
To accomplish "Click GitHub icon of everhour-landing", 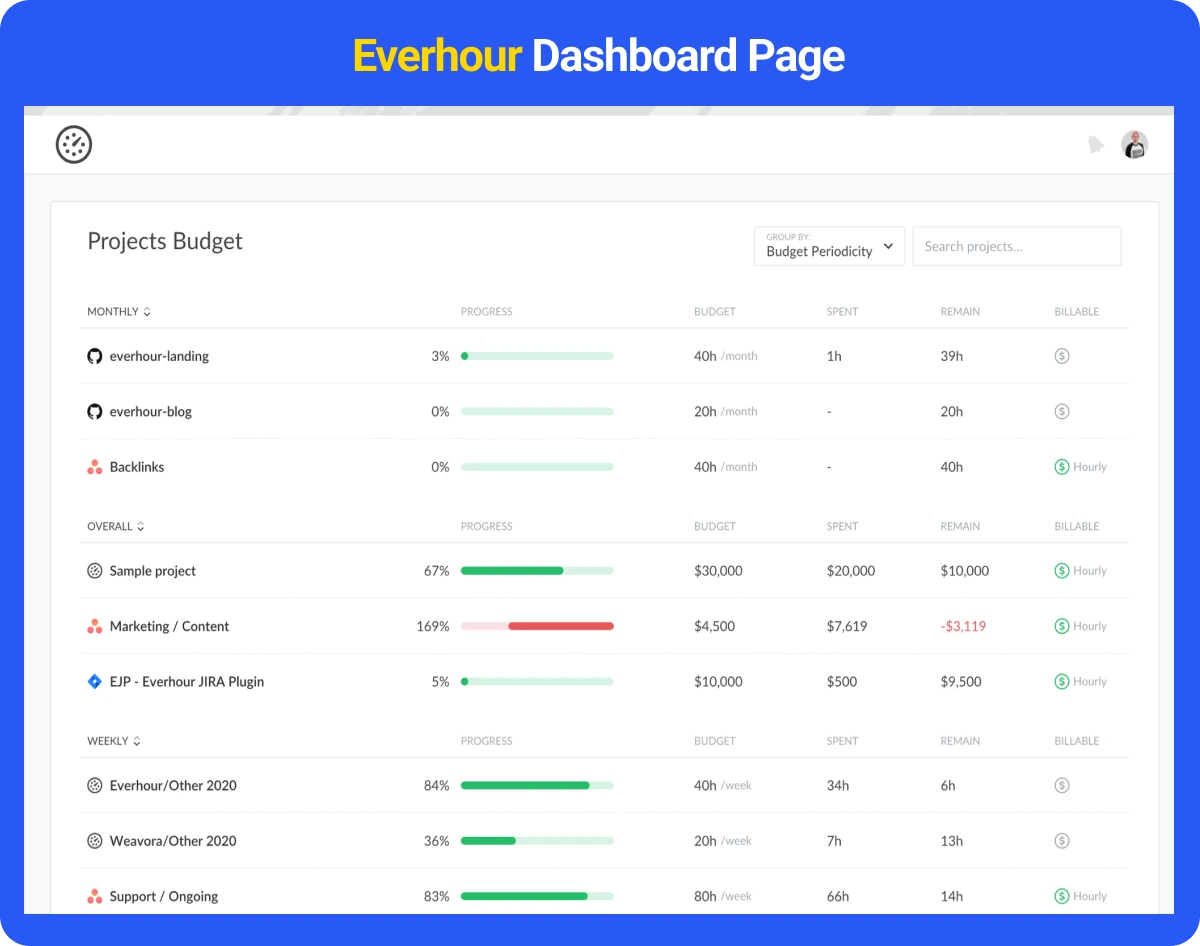I will [x=95, y=356].
